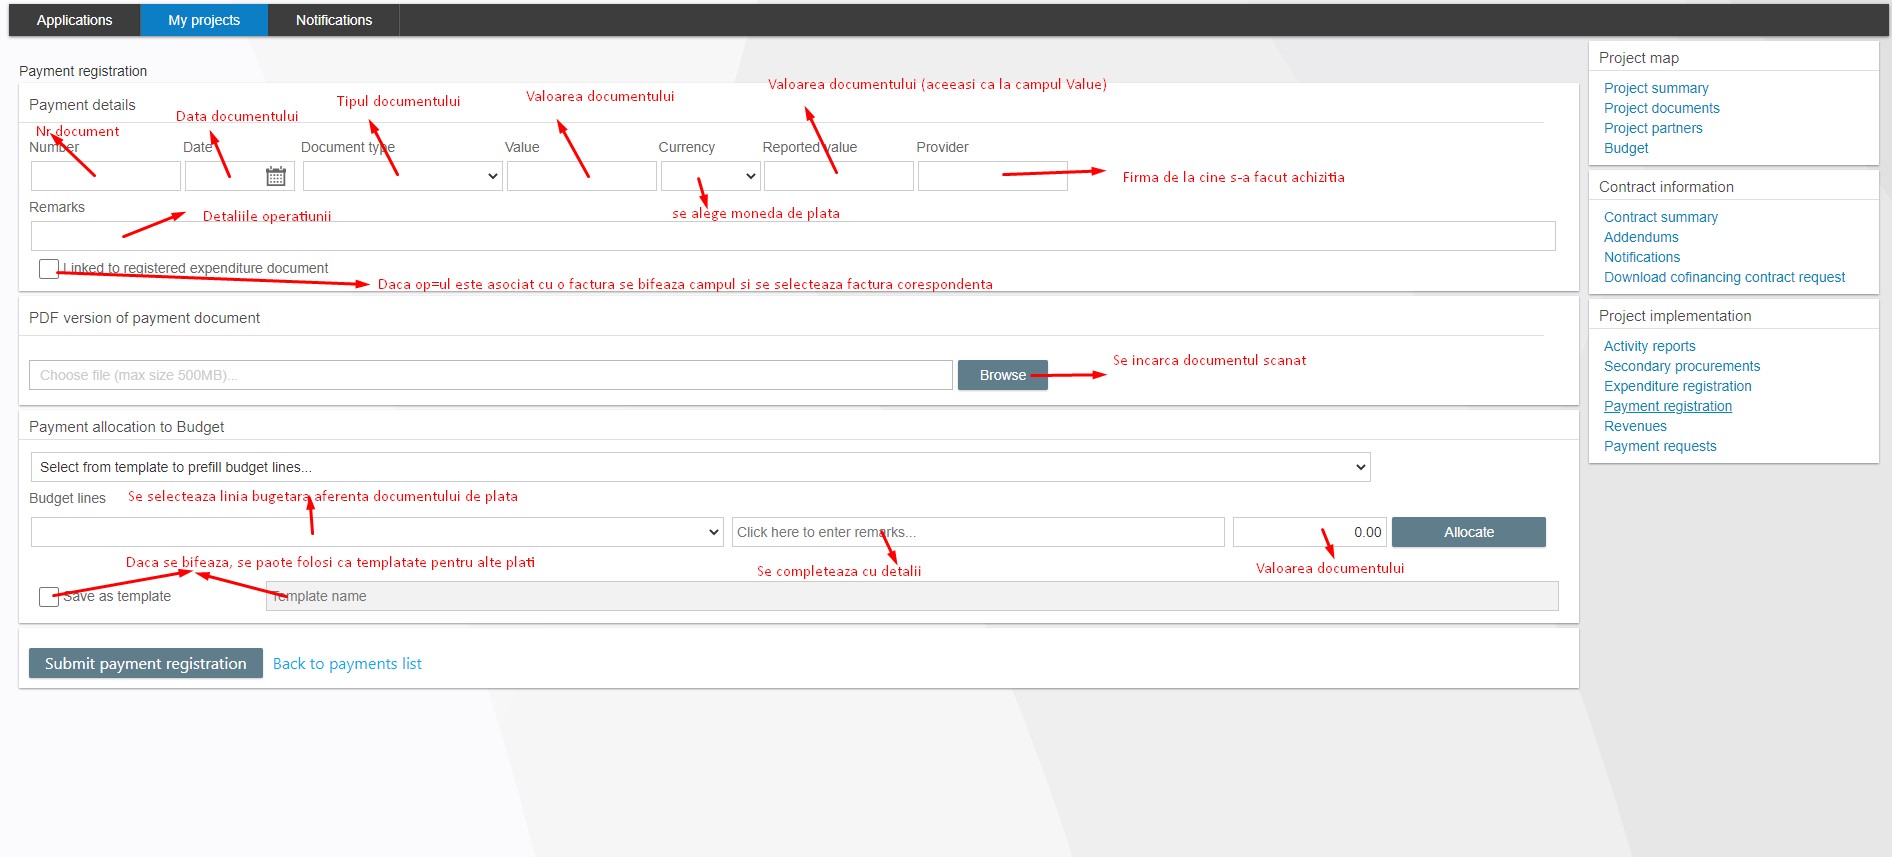Go back to payments list
Screen dimensions: 1892x857
[x=347, y=664]
